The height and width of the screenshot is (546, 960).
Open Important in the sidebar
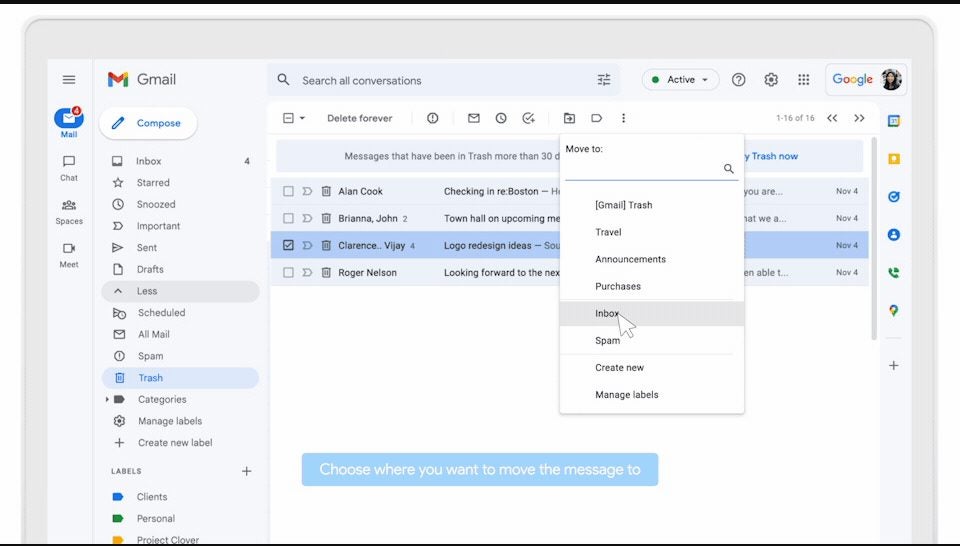pos(181,226)
